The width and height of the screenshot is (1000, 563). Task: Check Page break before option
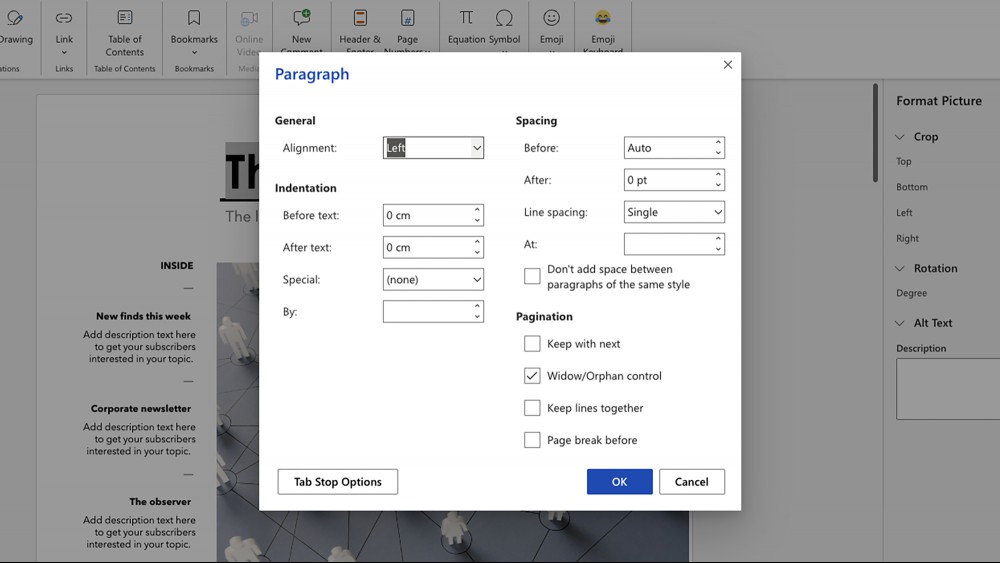[532, 440]
